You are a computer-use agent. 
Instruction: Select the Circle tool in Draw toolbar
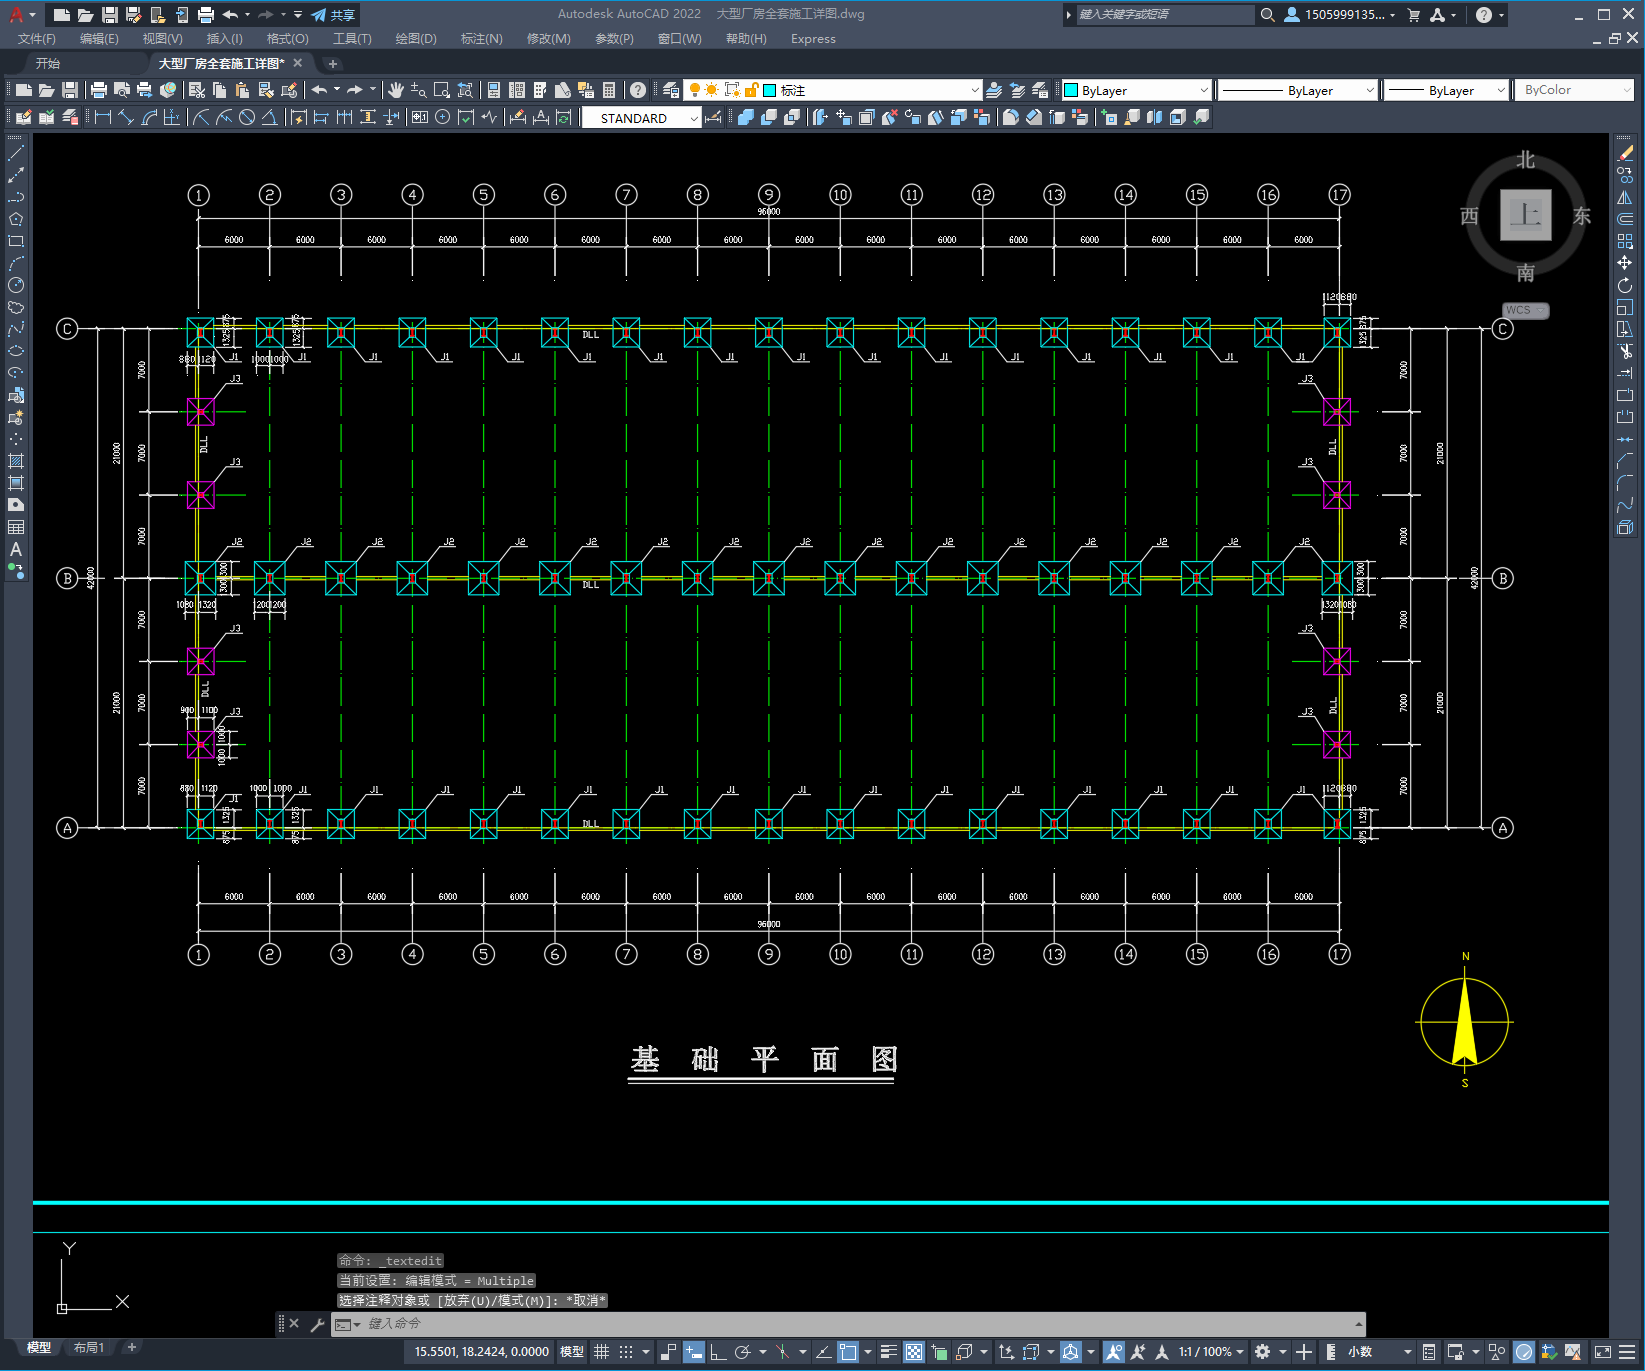tap(16, 285)
